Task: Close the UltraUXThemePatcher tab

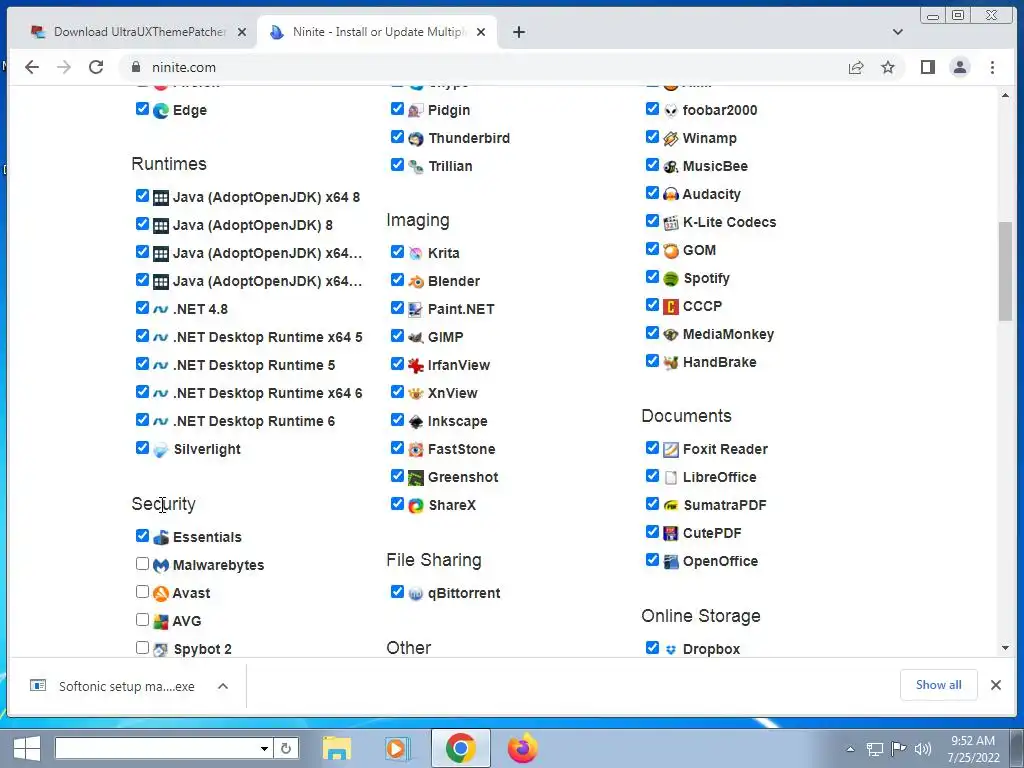Action: point(242,32)
